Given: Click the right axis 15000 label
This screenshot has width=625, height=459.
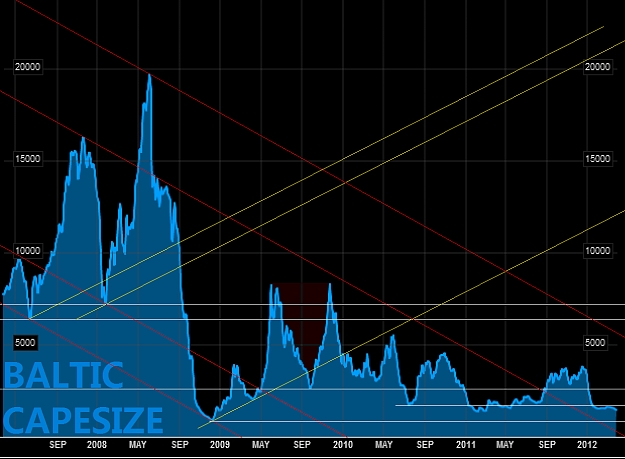Looking at the screenshot, I should point(597,159).
